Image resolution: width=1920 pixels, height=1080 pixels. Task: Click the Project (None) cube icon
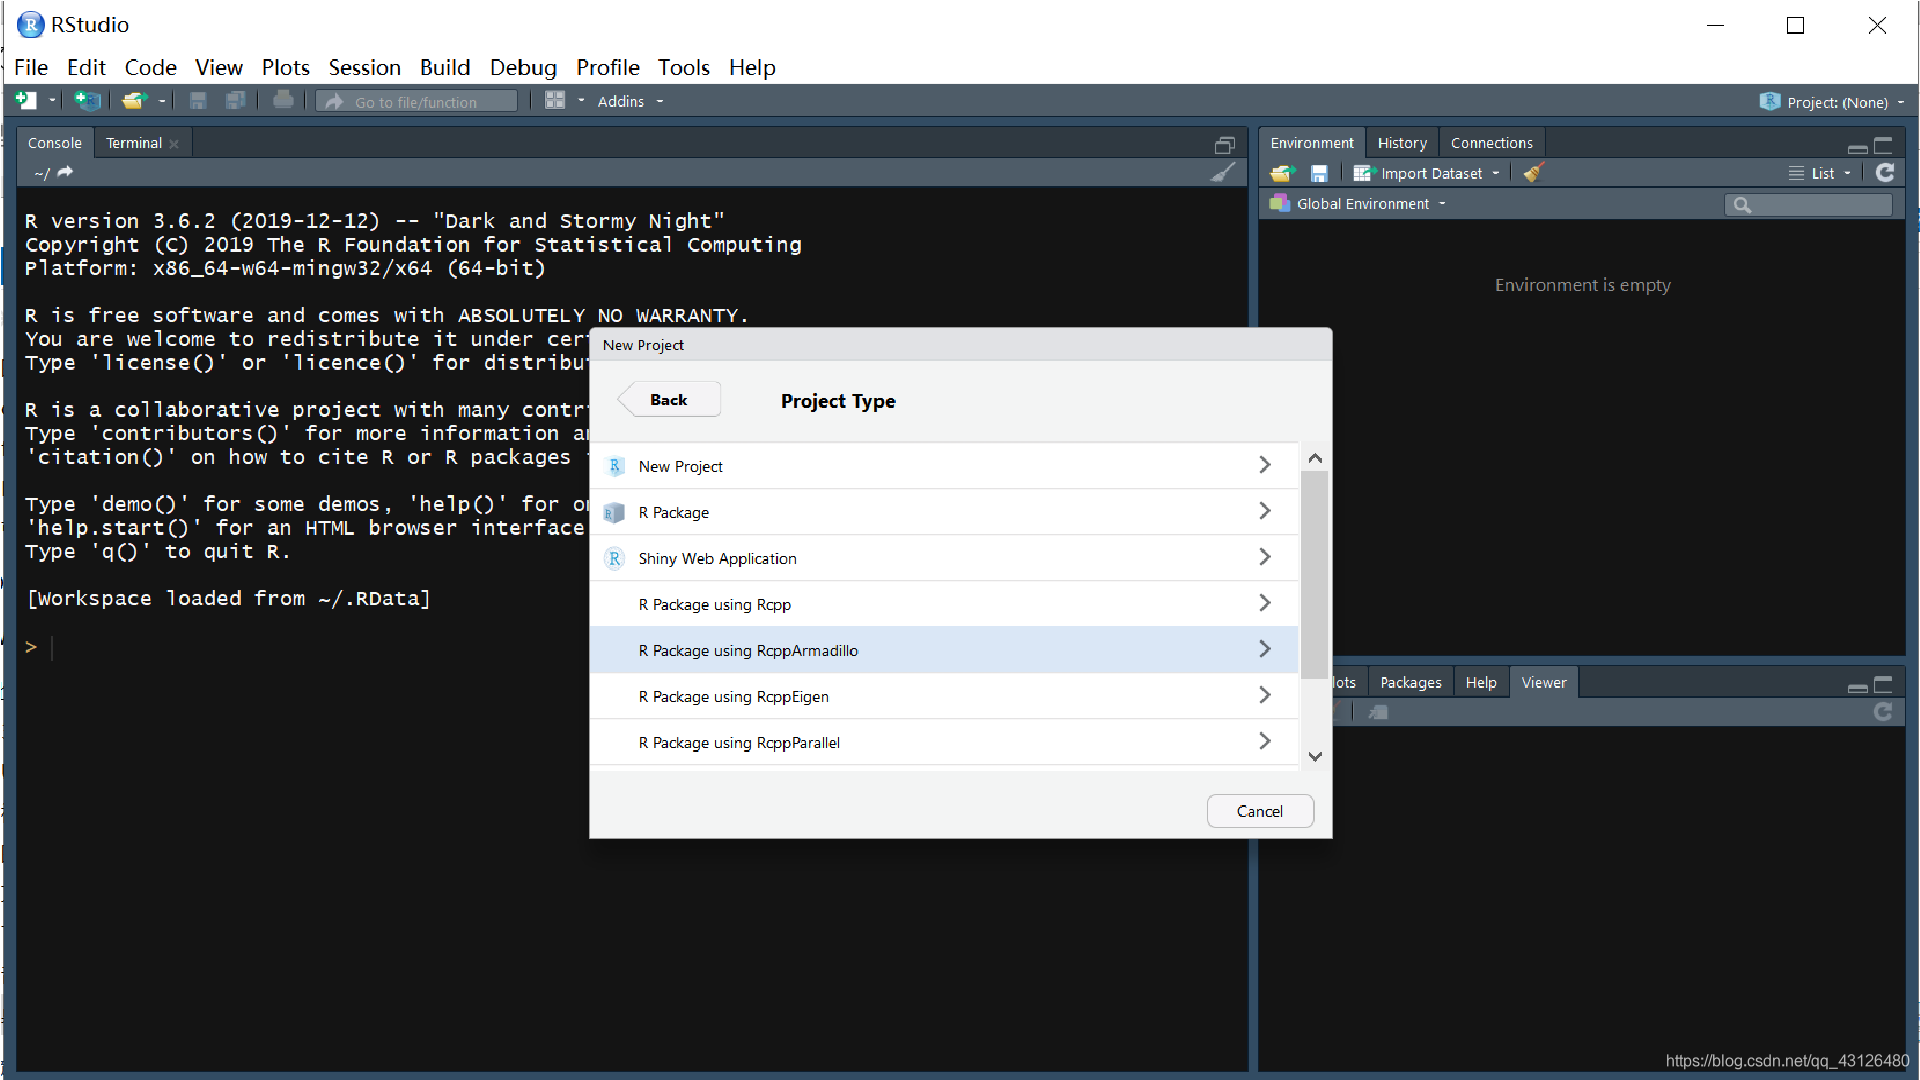point(1770,101)
